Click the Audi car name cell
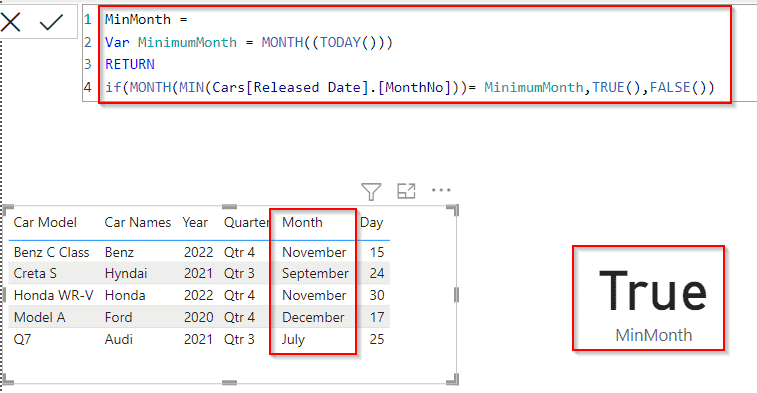757x393 pixels. 118,339
